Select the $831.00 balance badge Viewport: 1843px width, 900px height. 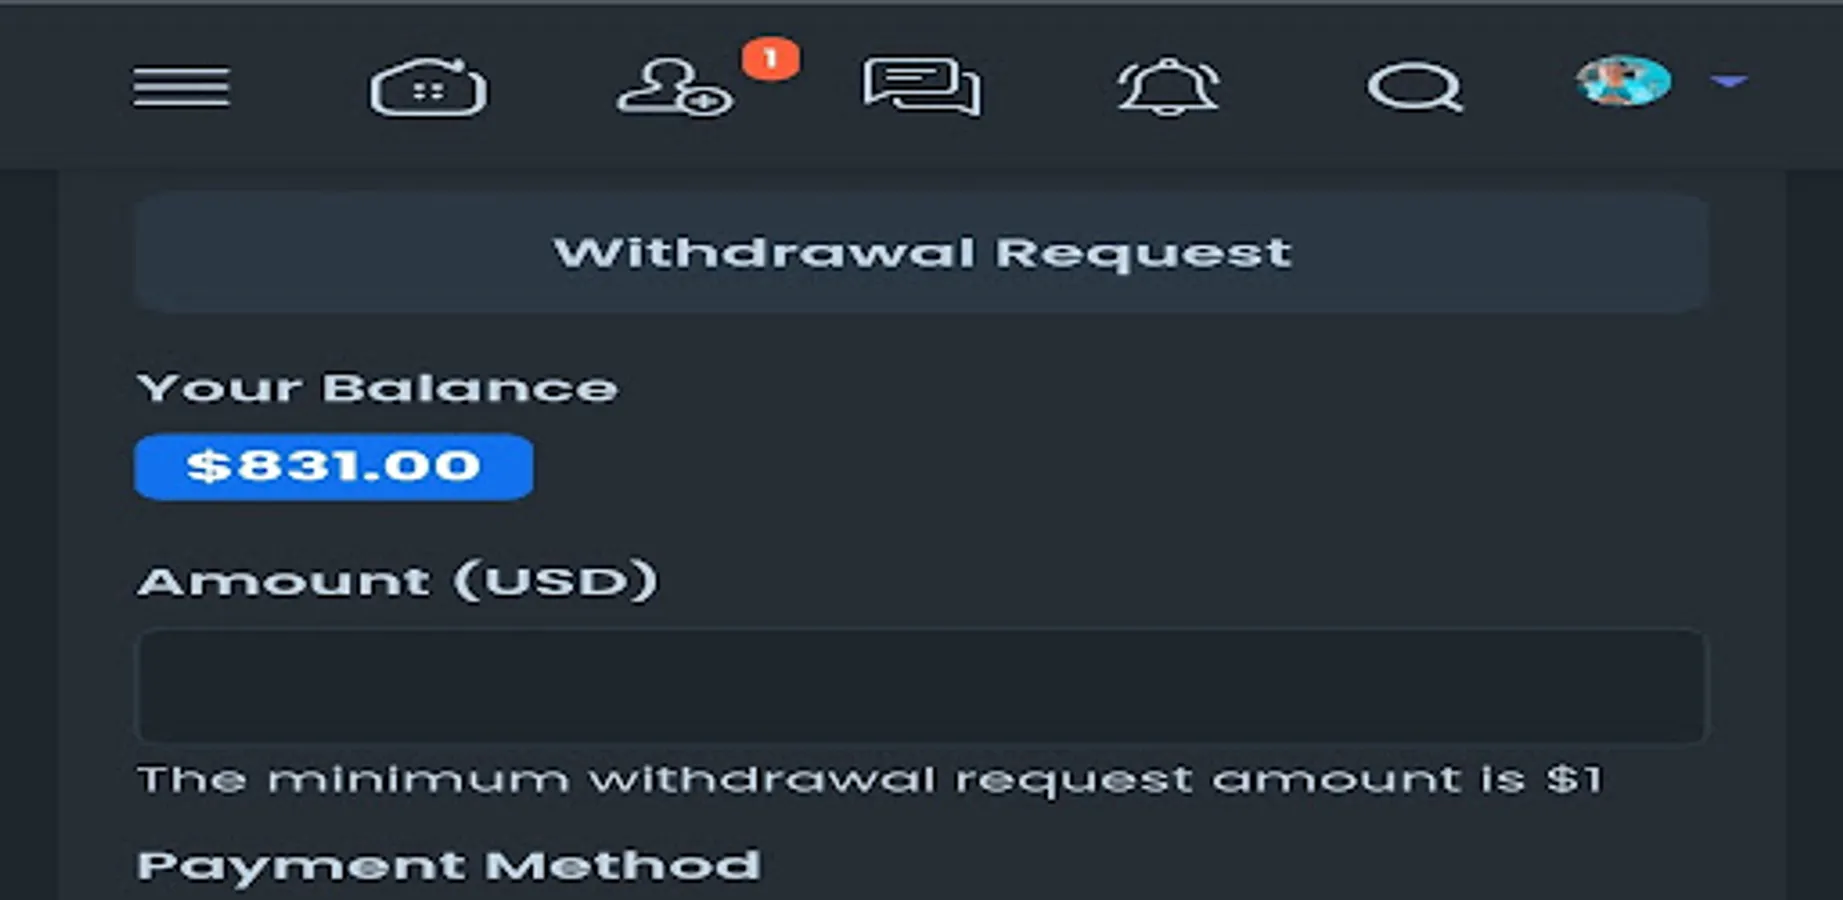[334, 466]
